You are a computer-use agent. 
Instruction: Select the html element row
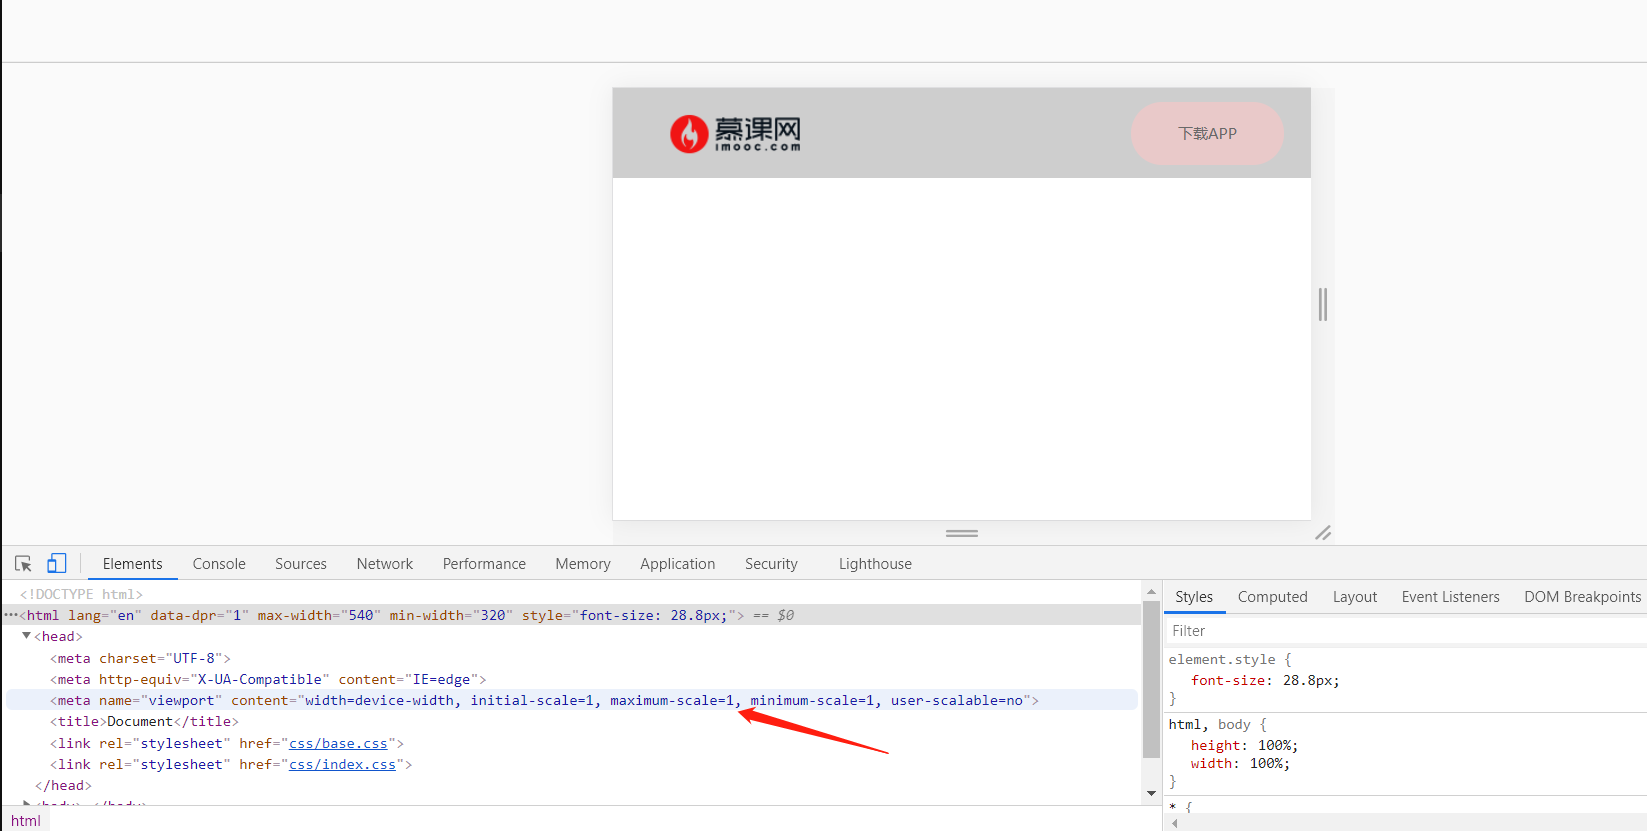572,615
